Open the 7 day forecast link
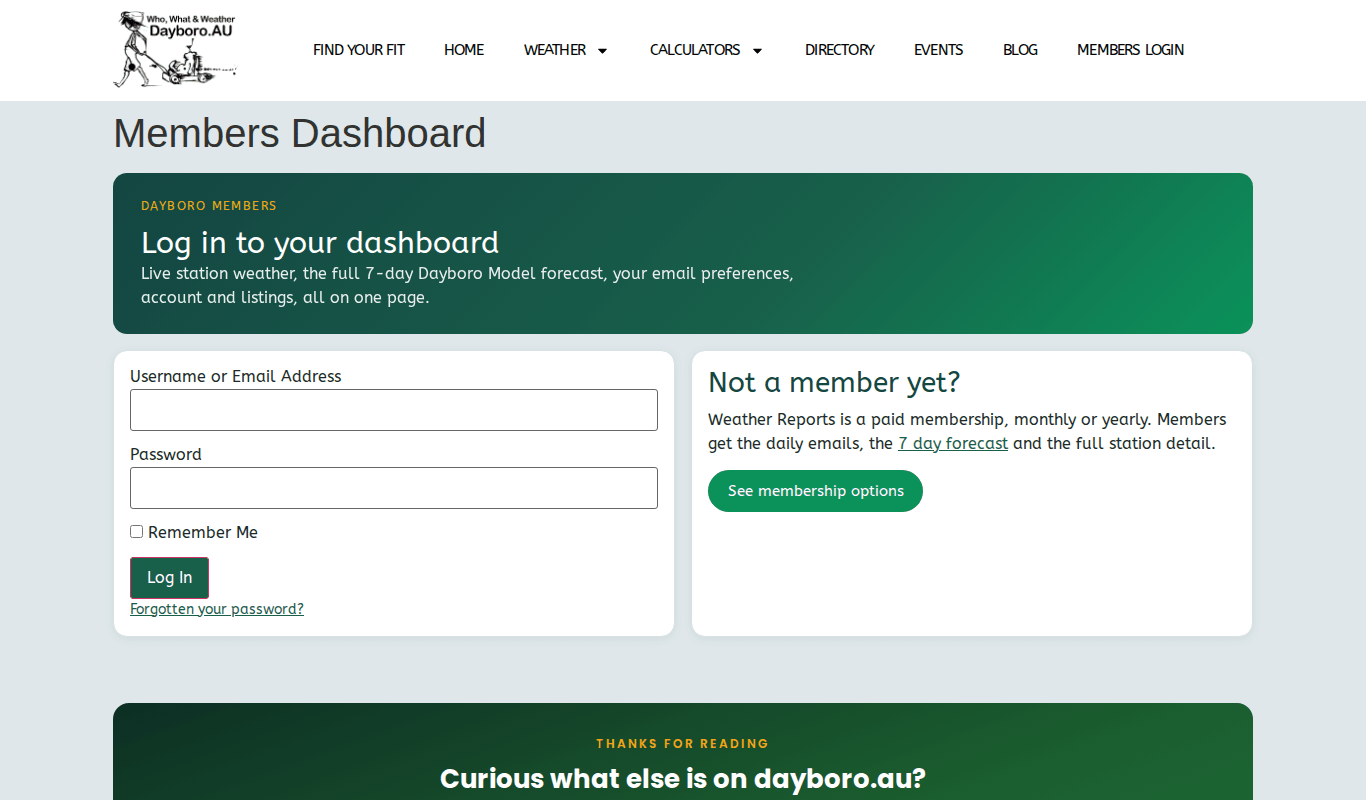Viewport: 1366px width, 800px height. pos(953,443)
